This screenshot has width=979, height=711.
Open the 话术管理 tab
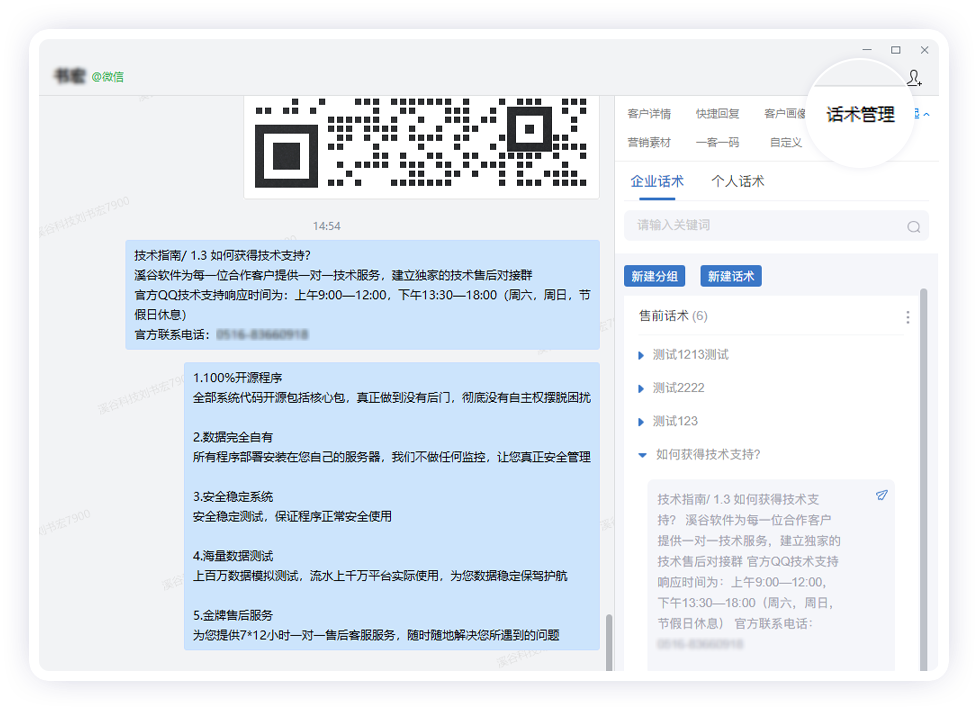coord(860,114)
